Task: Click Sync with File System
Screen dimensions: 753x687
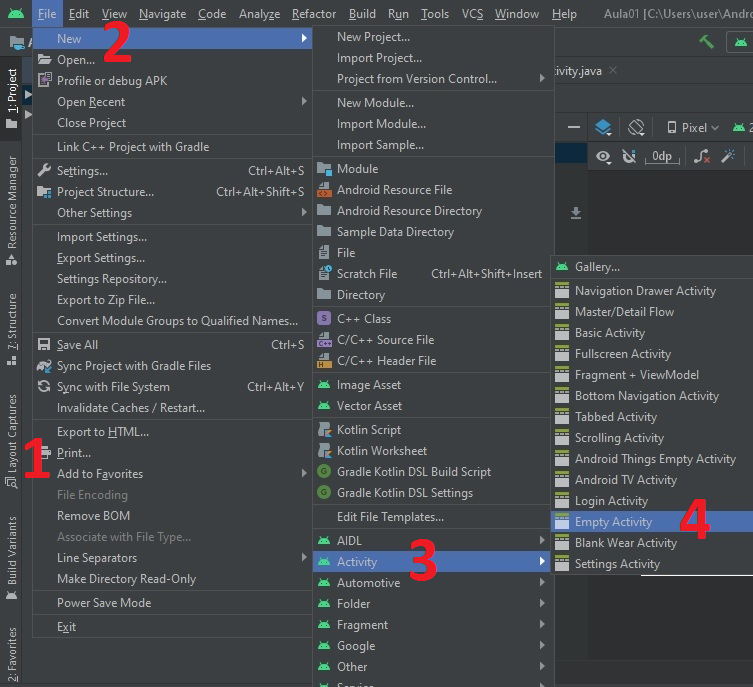Action: 172,387
